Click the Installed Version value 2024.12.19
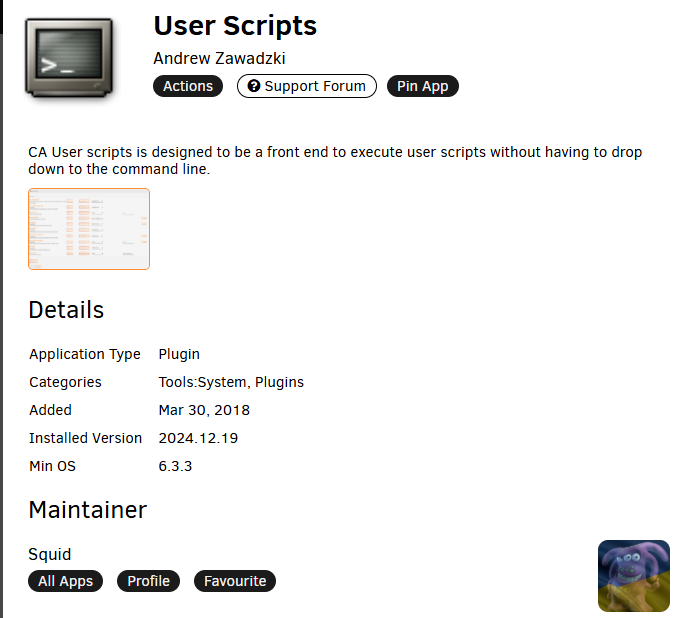693x618 pixels. point(198,438)
